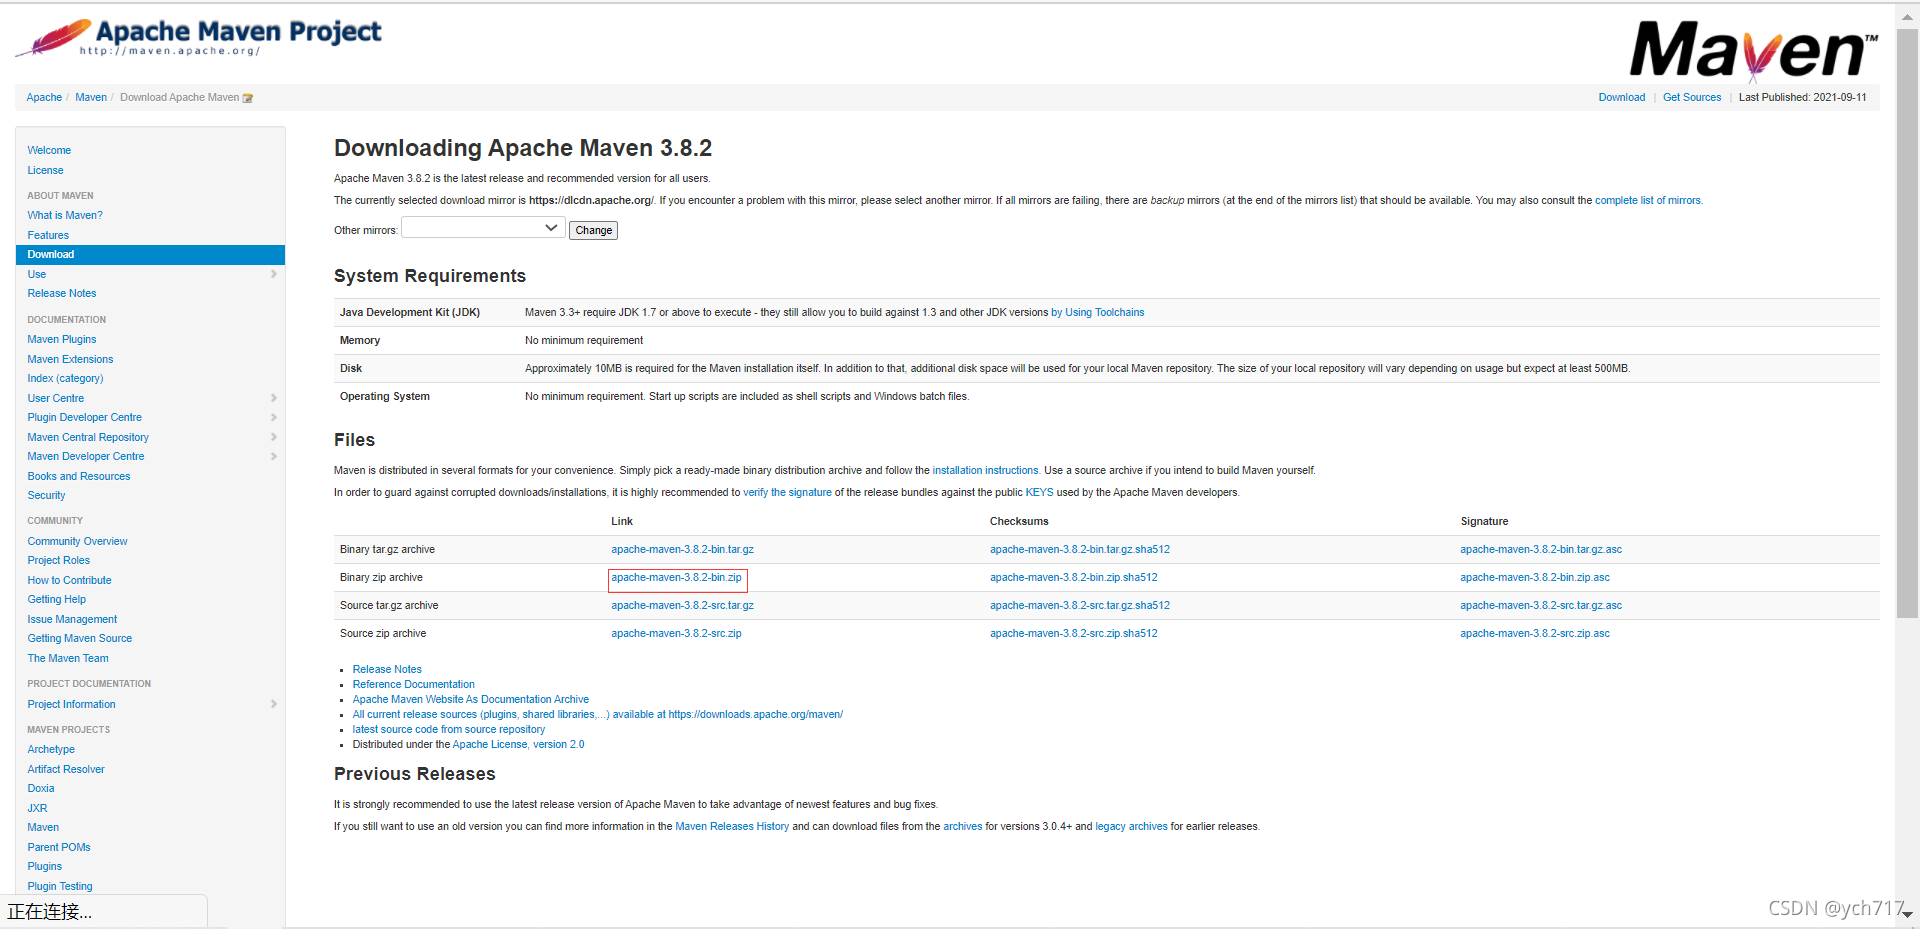Select What is Maven? in sidebar
The image size is (1920, 929).
[x=65, y=215]
